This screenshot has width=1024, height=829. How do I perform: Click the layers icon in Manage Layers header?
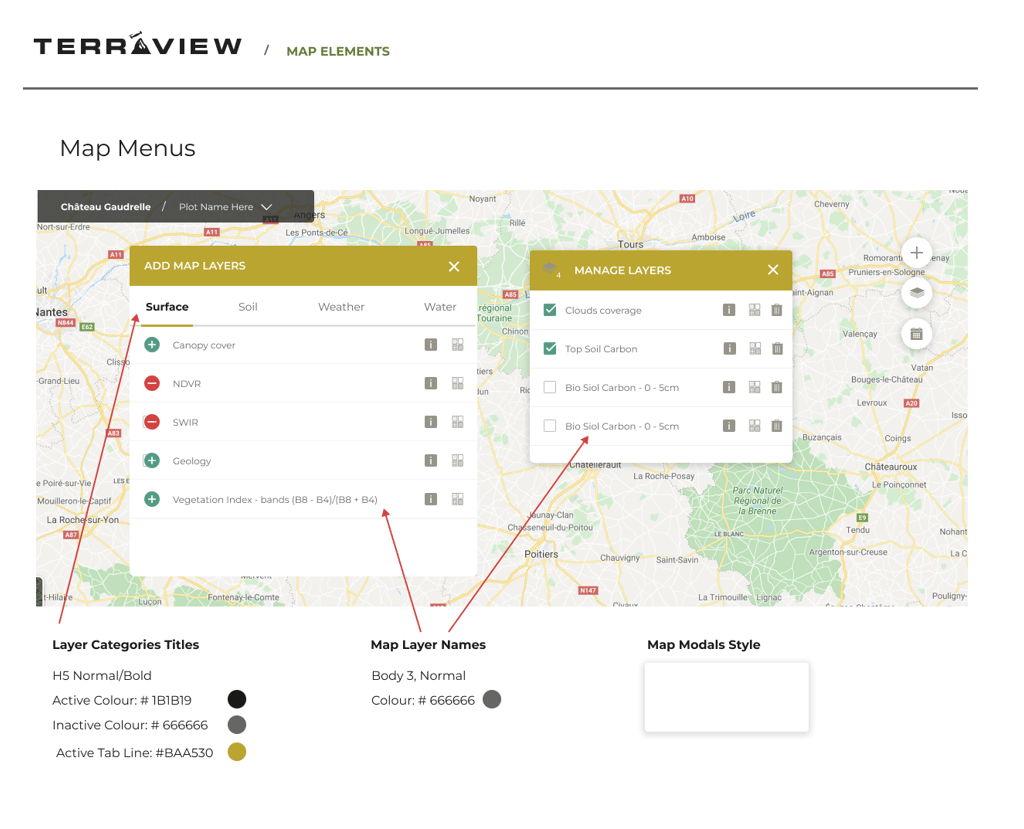(x=550, y=269)
